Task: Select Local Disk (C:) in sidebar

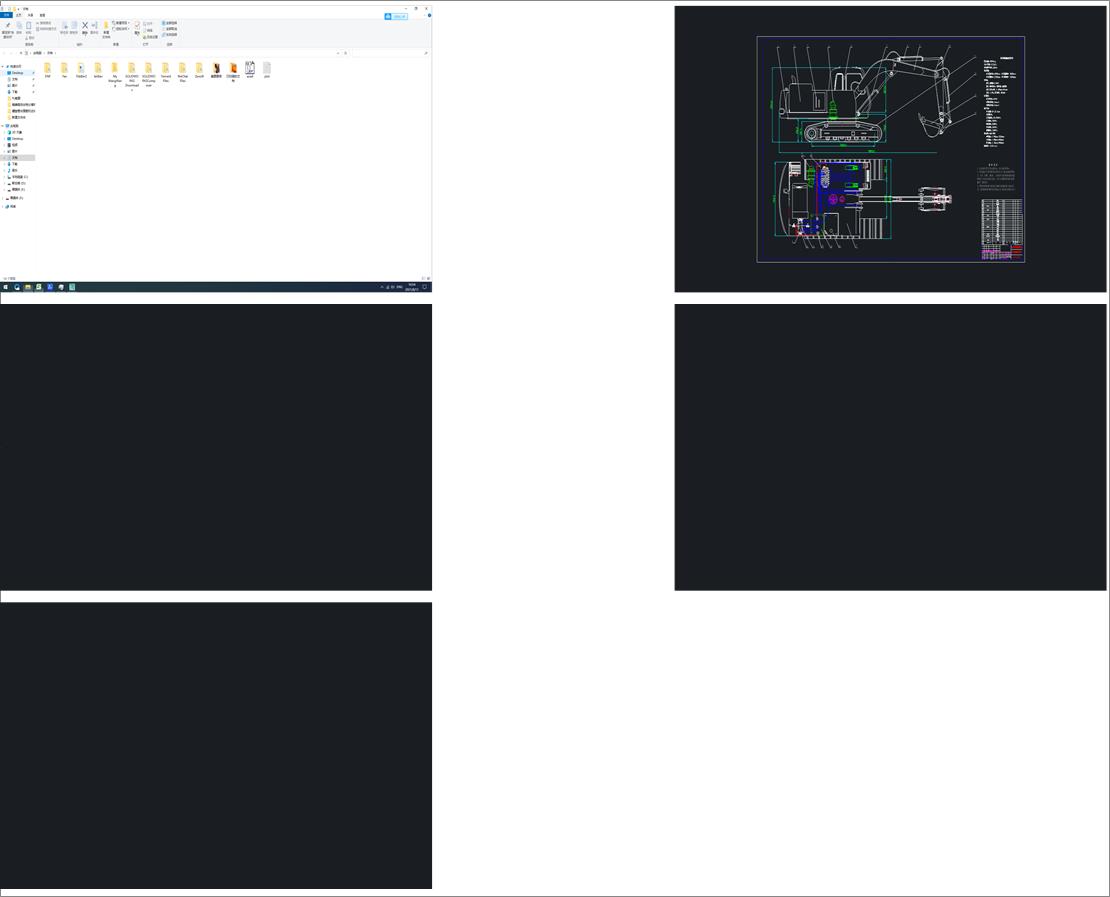Action: point(19,177)
